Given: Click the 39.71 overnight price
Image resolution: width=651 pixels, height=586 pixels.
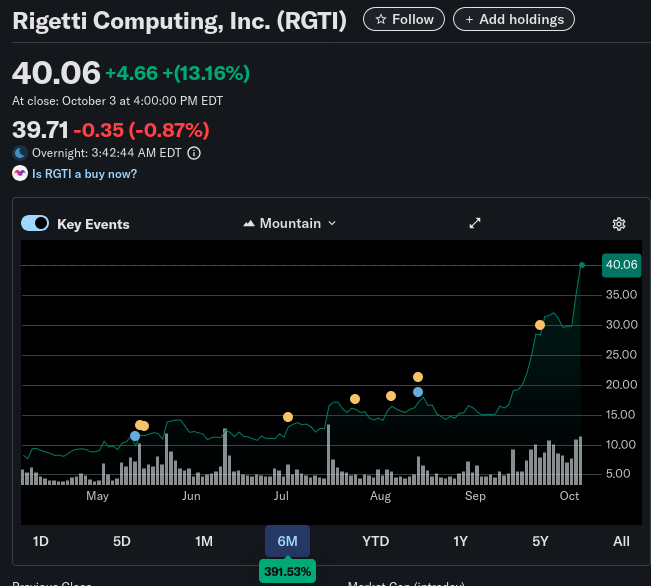Looking at the screenshot, I should pyautogui.click(x=40, y=130).
